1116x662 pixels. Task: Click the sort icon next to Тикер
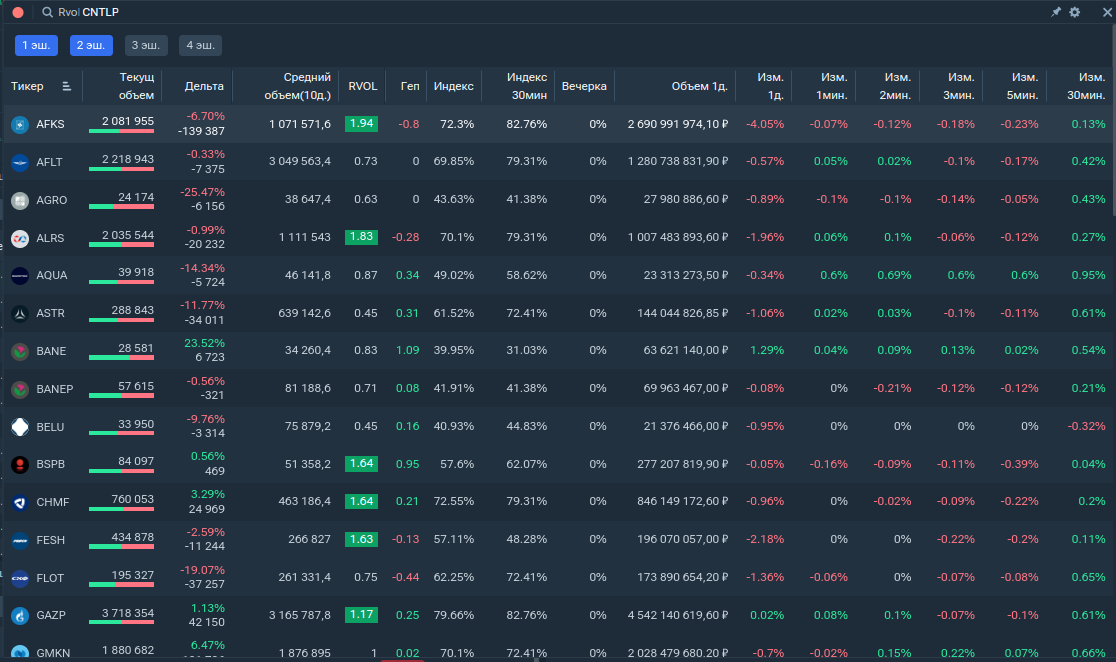click(67, 86)
